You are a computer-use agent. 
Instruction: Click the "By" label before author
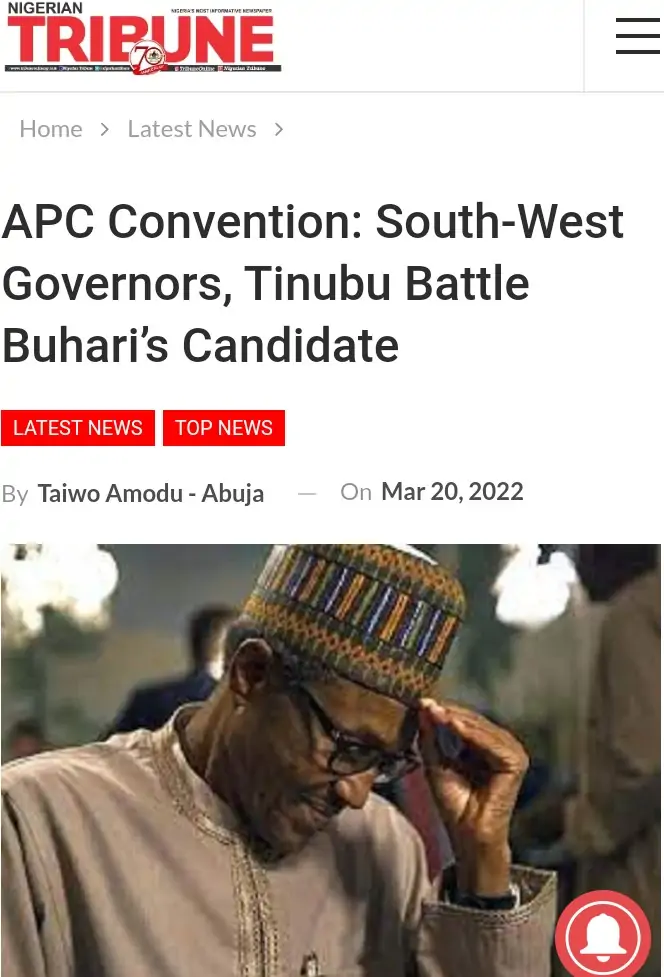[x=15, y=494]
